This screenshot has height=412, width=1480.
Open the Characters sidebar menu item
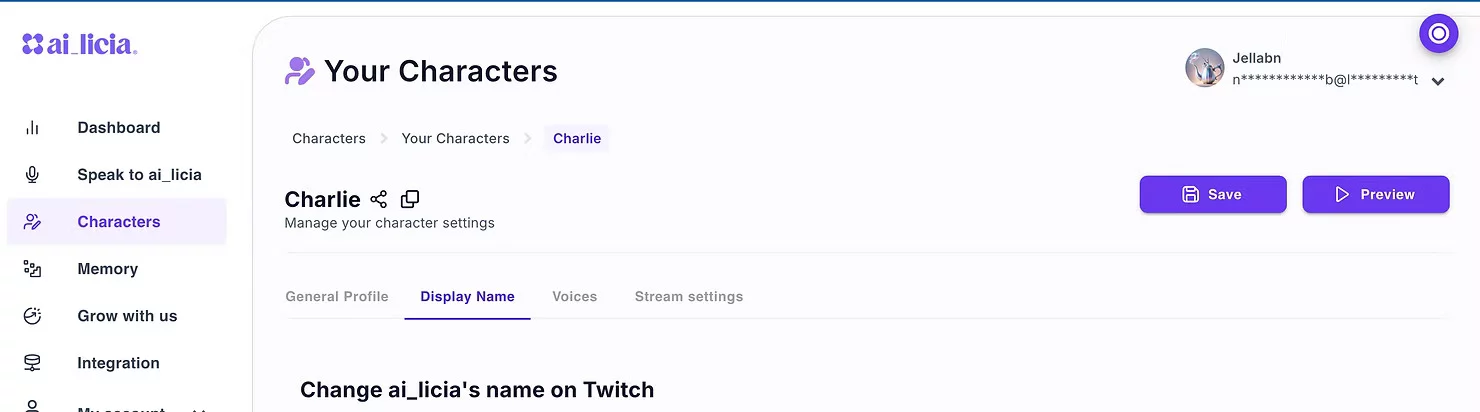point(118,222)
